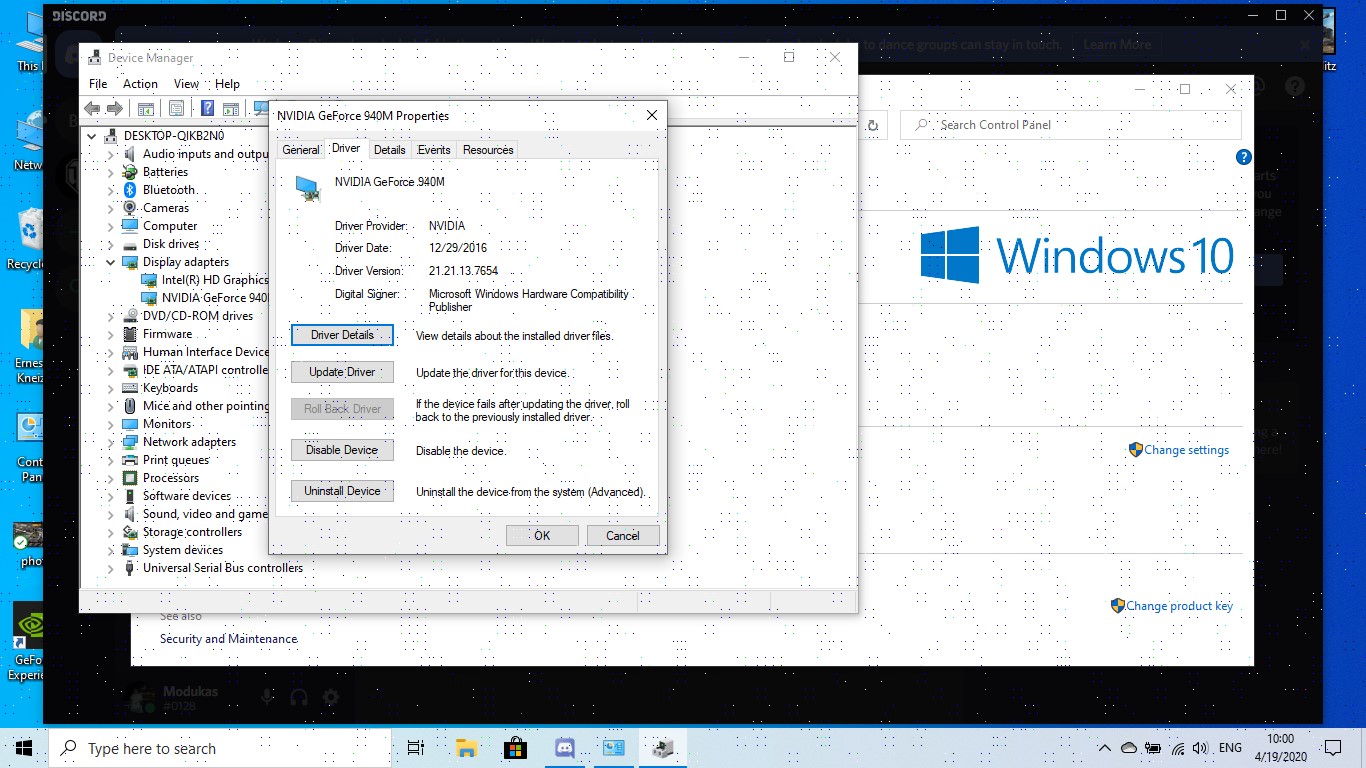
Task: Collapse the Display adapters tree node arrow
Action: 111,262
